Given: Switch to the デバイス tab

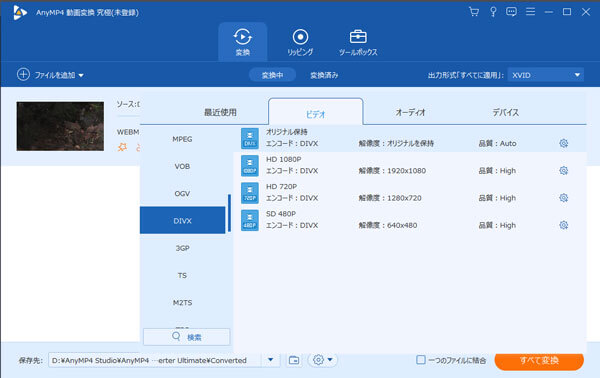Looking at the screenshot, I should tap(505, 112).
